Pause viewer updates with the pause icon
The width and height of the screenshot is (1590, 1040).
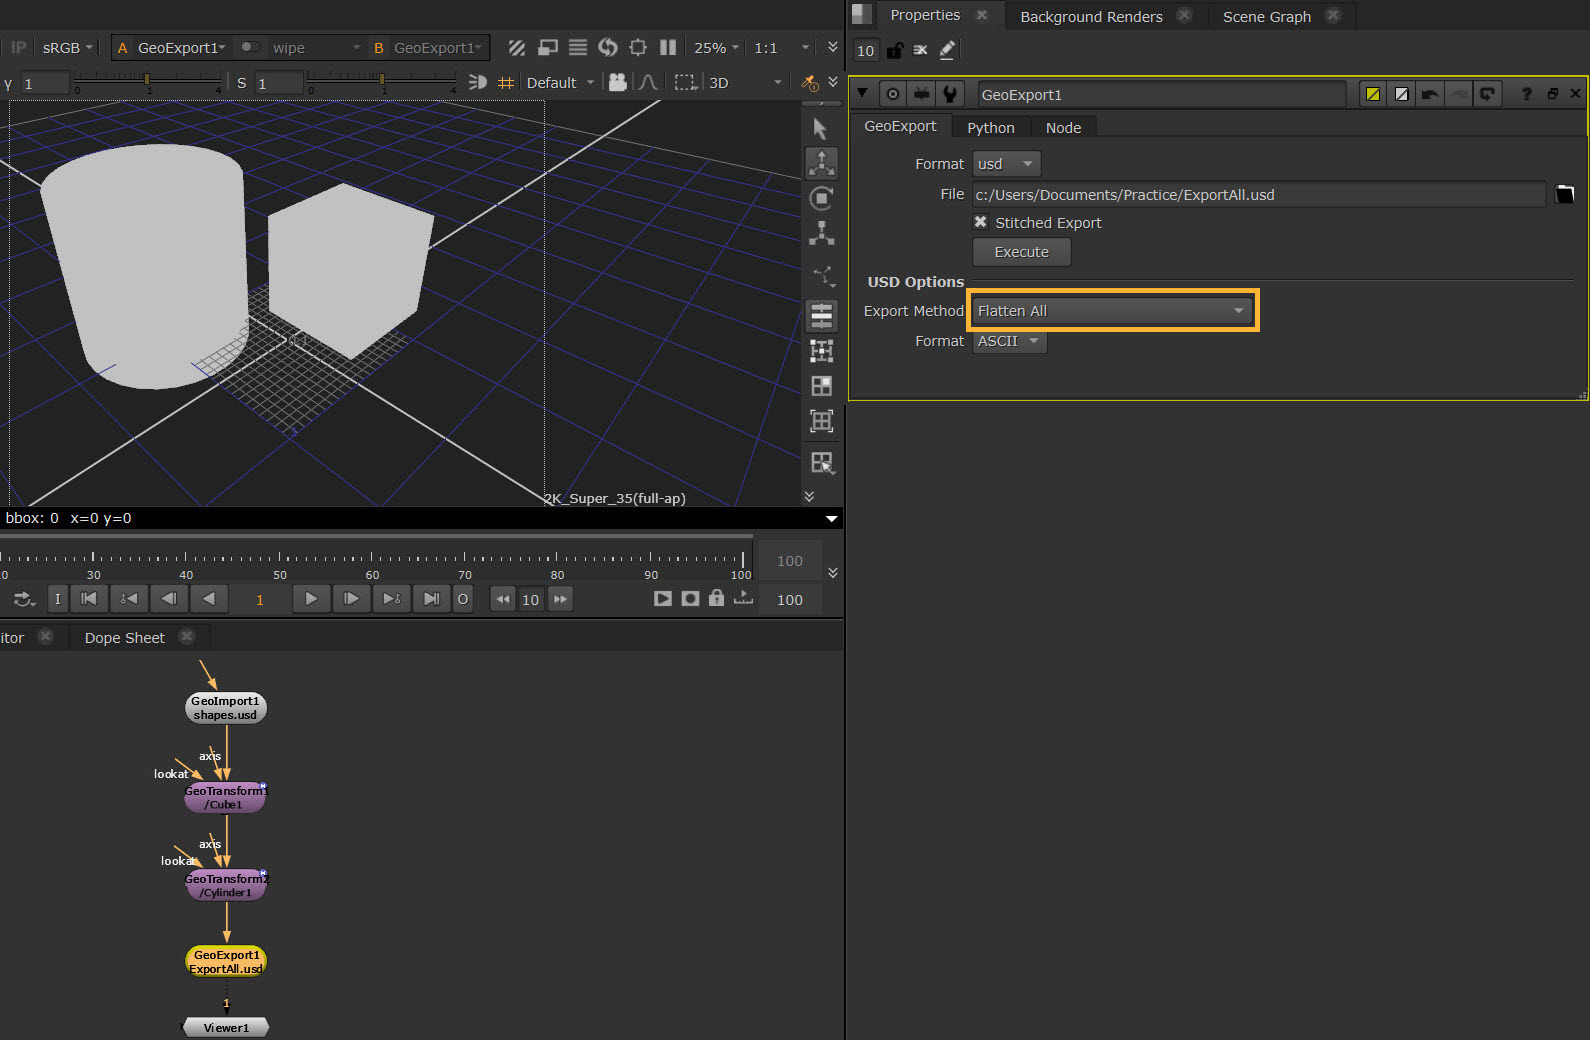coord(668,47)
